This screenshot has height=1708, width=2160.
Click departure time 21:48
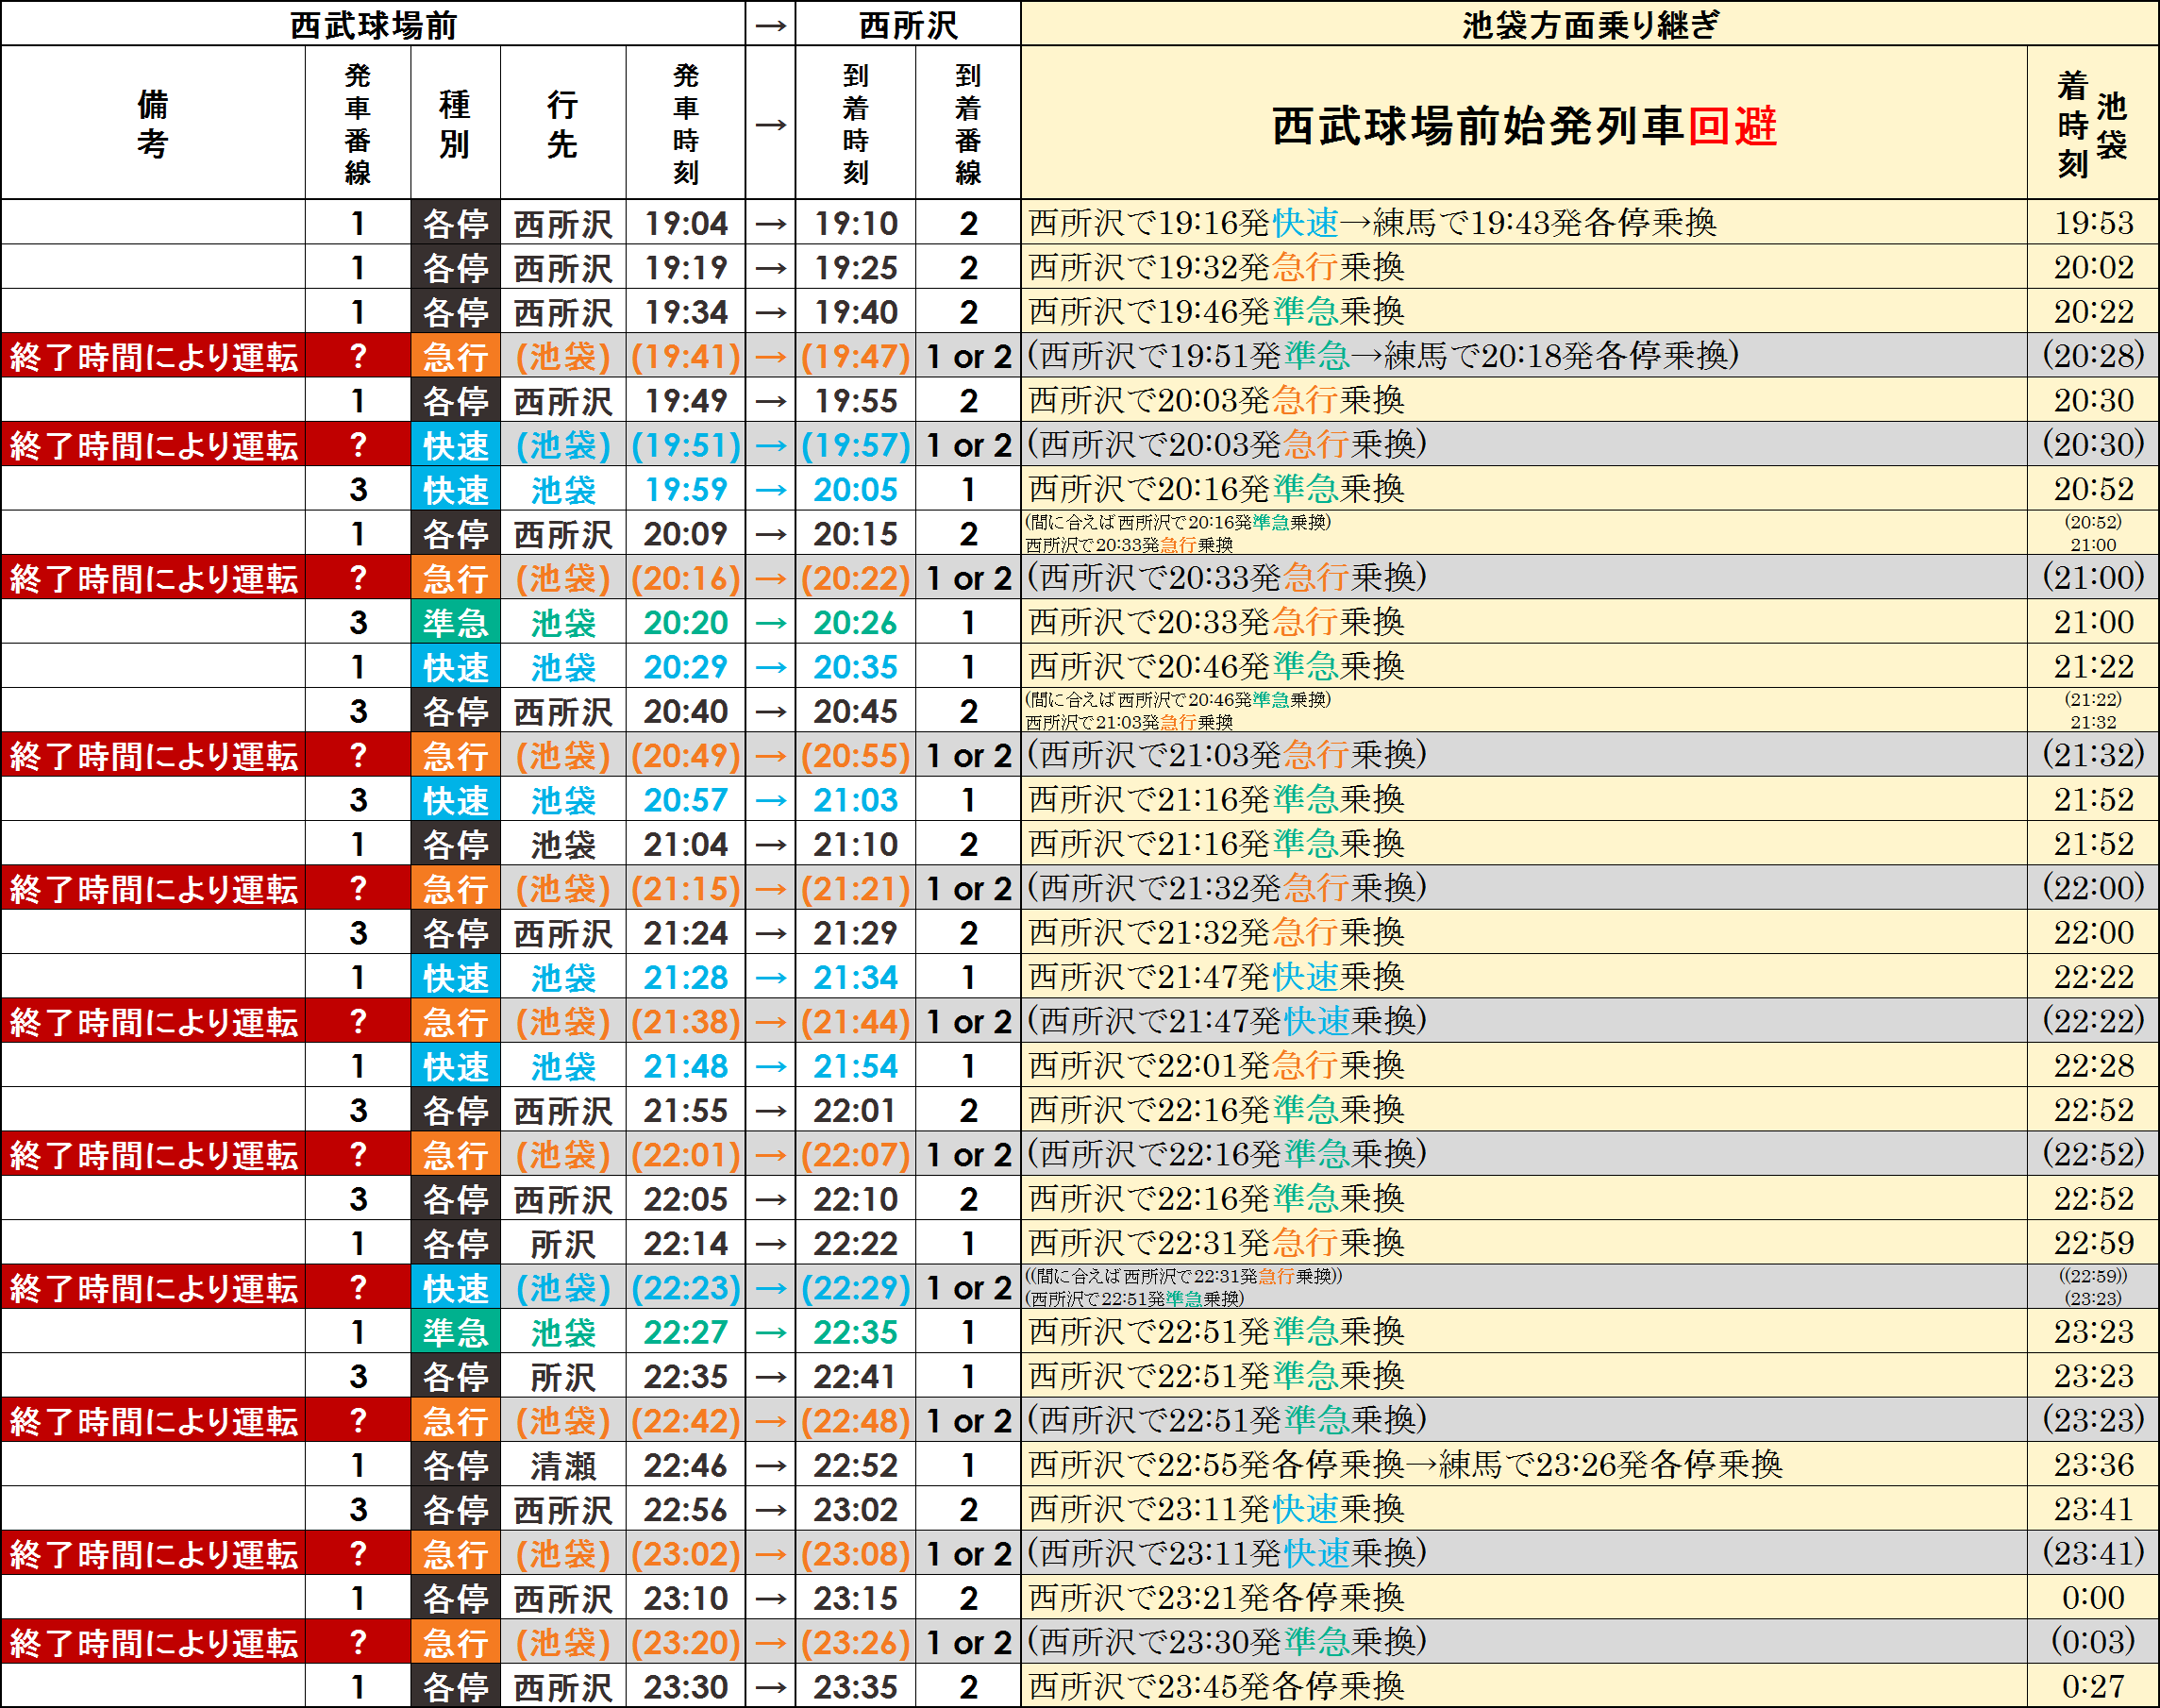(686, 1066)
